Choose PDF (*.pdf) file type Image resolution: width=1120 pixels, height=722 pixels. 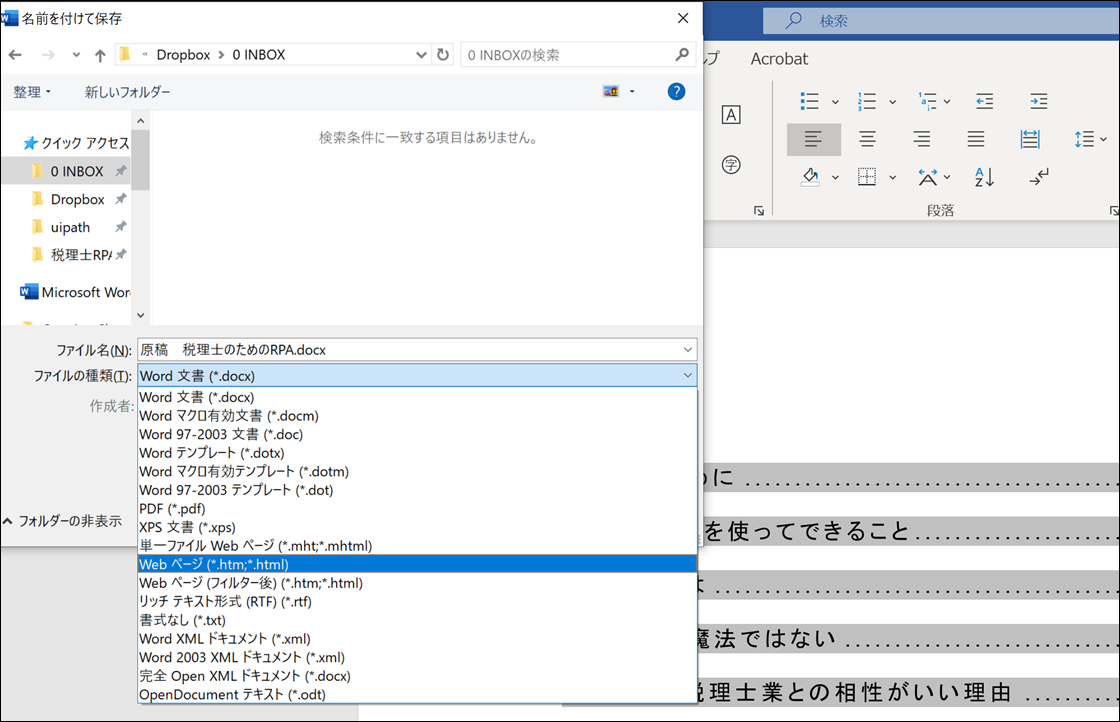pyautogui.click(x=417, y=508)
